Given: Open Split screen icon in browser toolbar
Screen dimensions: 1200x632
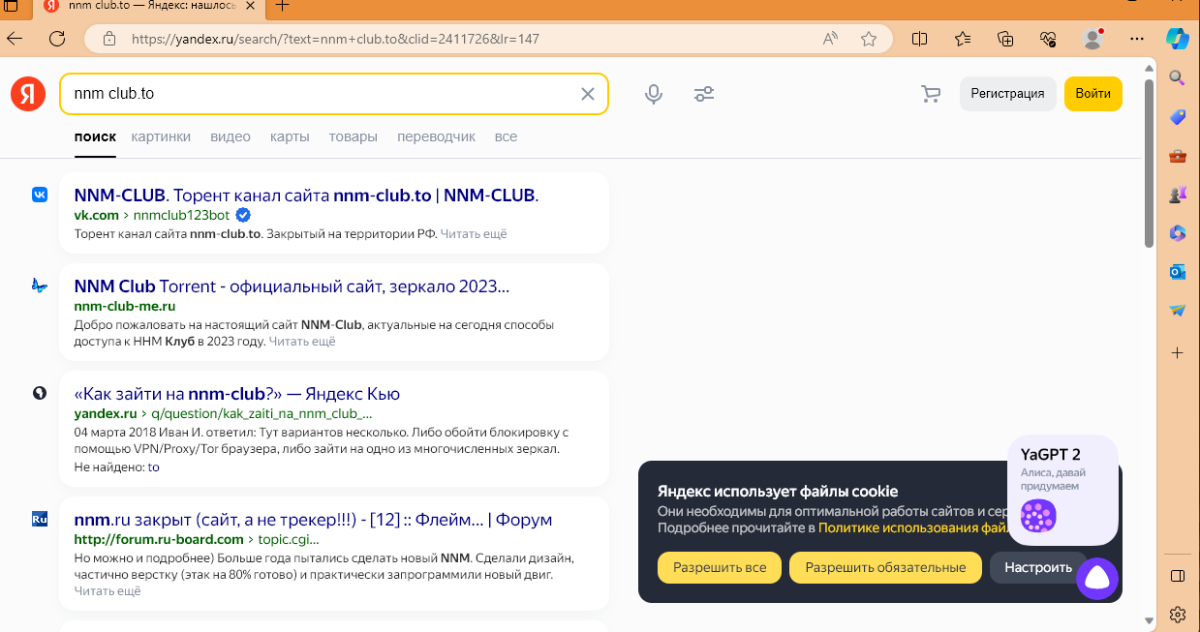Looking at the screenshot, I should (x=920, y=39).
